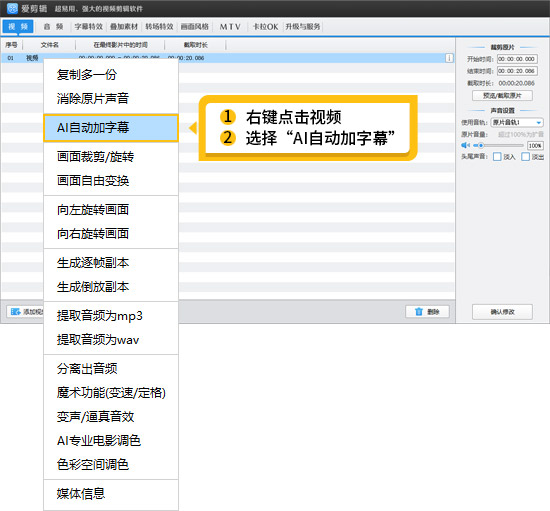
Task: Choose 生成倒放副本 menu item
Action: click(111, 287)
